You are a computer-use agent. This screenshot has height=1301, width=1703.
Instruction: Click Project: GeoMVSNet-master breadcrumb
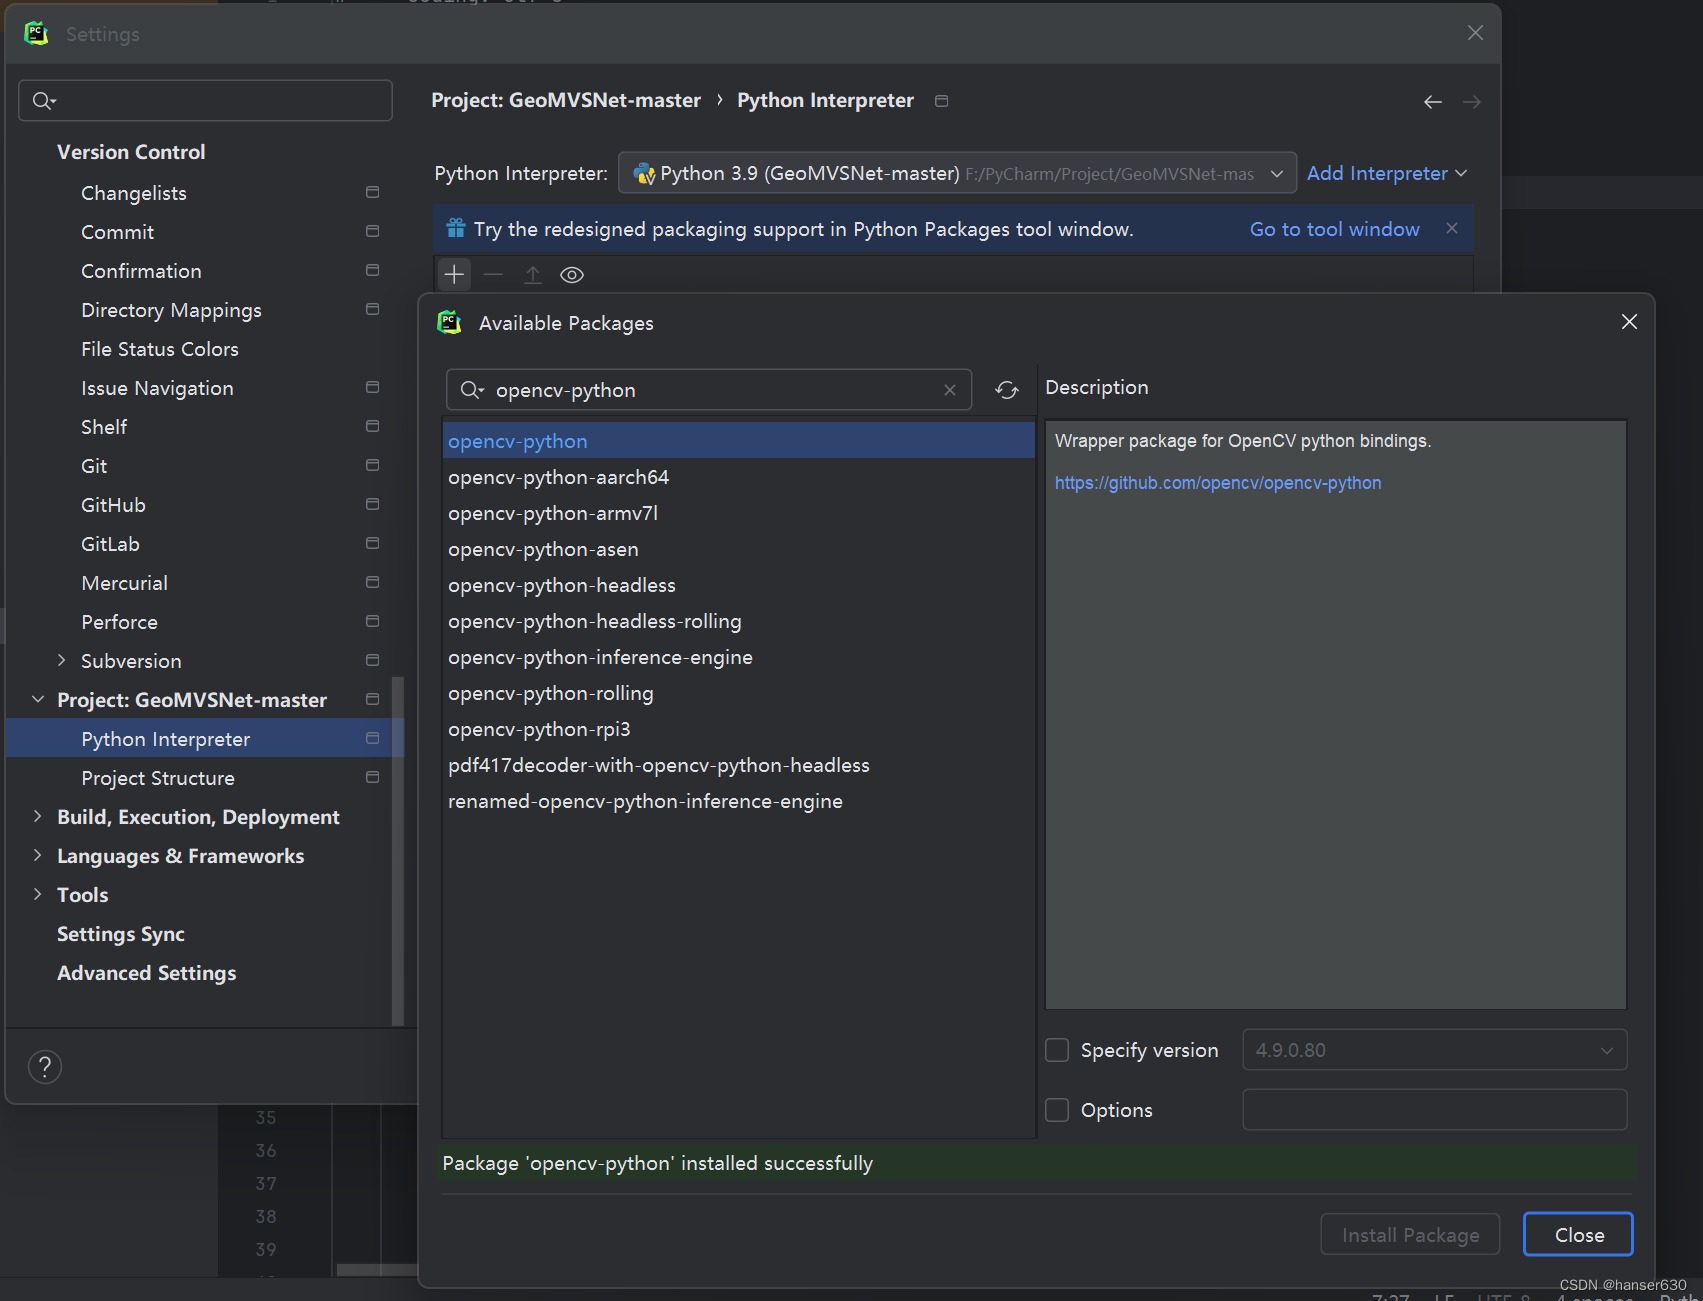(566, 101)
